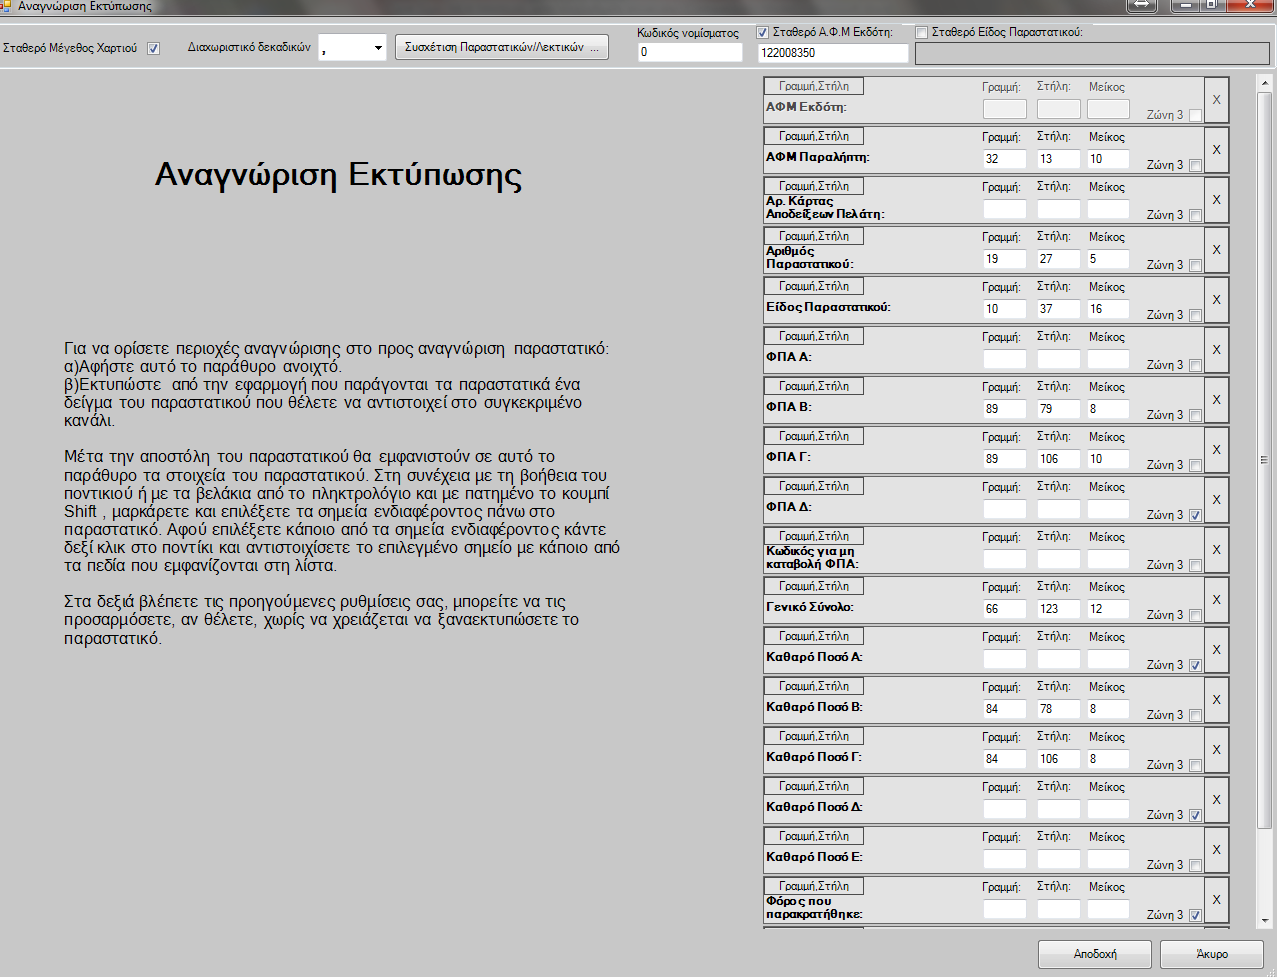
Task: Check Ζώνη 3 for ΦΠΑ Β
Action: (1196, 415)
